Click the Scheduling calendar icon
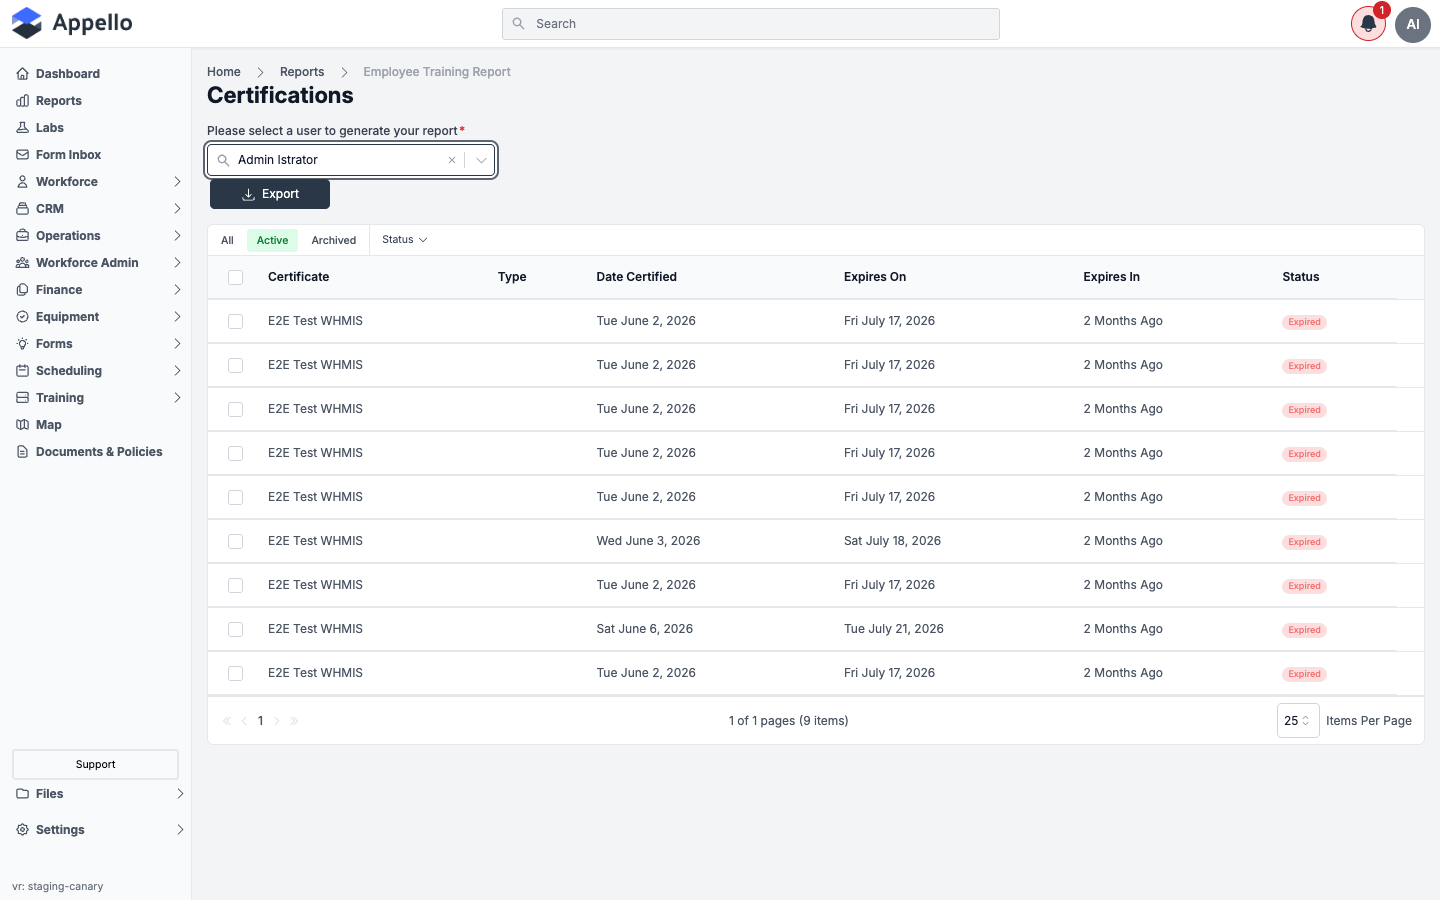The image size is (1440, 918). (x=22, y=371)
